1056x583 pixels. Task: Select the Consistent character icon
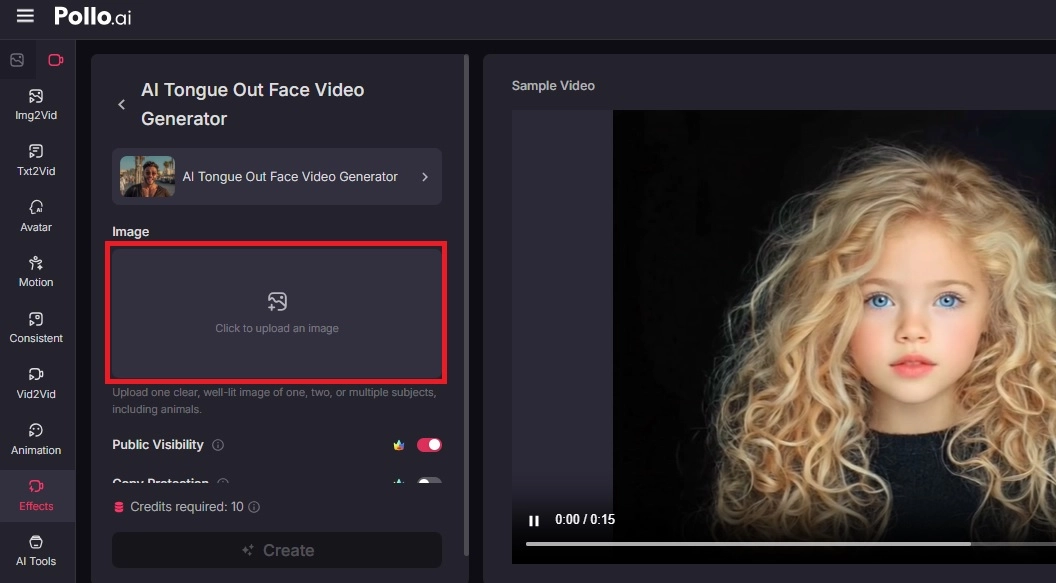(x=36, y=327)
